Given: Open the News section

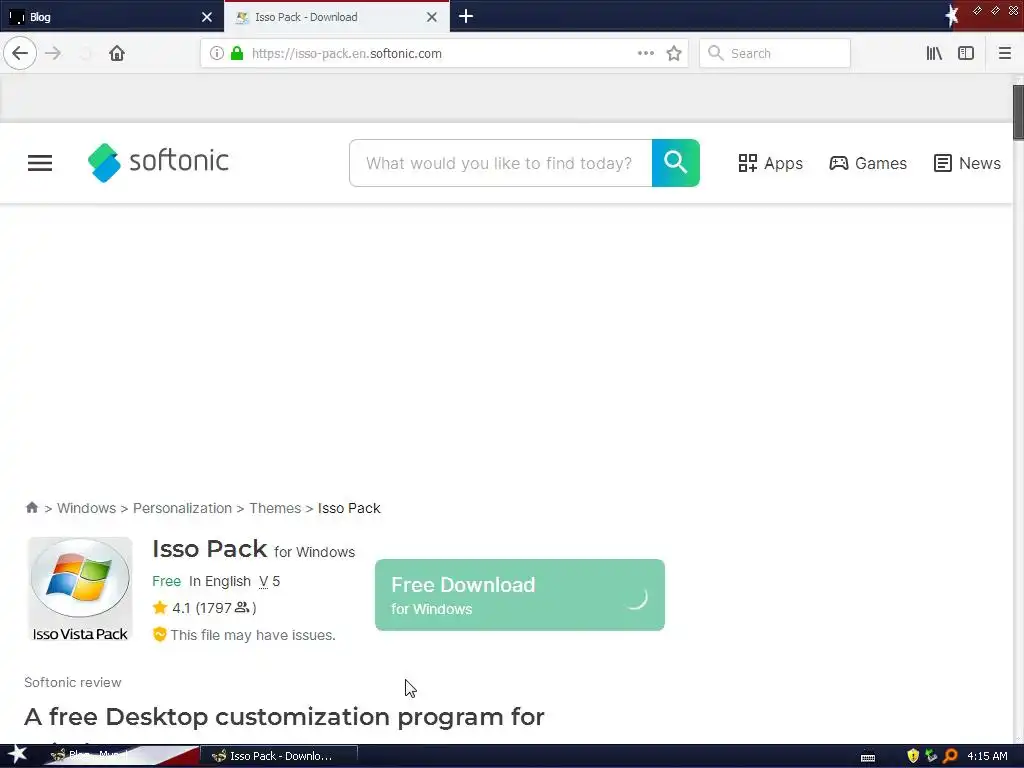Looking at the screenshot, I should click(x=967, y=163).
